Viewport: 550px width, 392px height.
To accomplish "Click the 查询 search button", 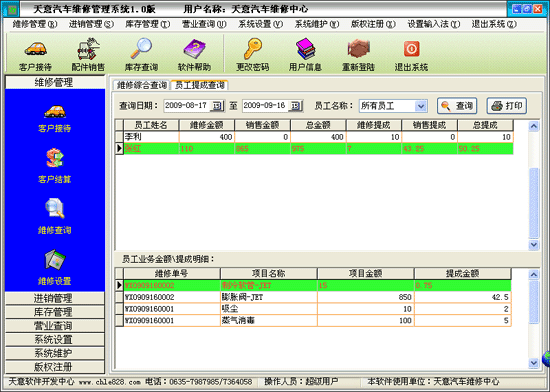I will [x=457, y=106].
